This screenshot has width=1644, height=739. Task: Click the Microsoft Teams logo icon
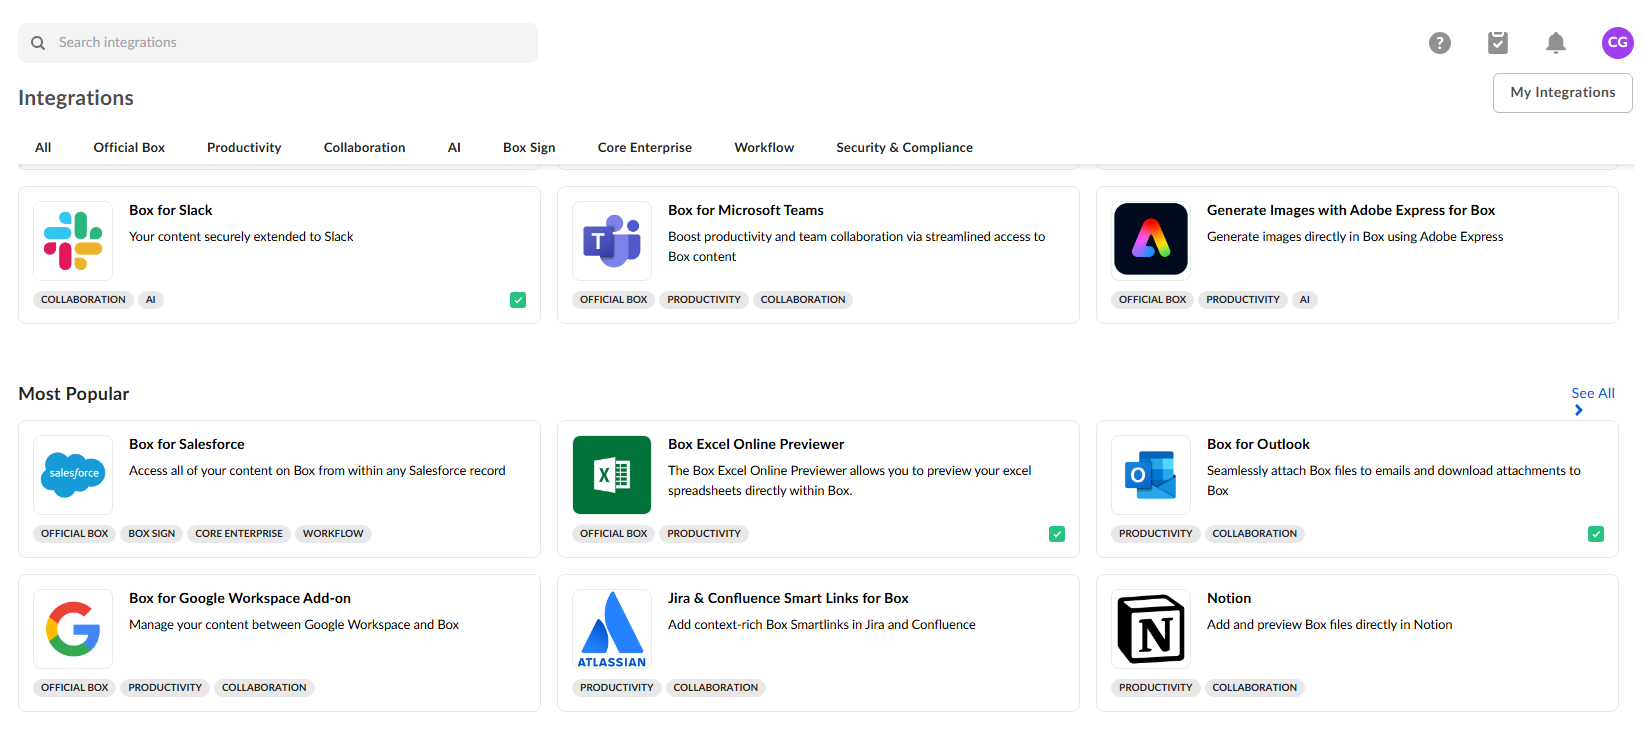[612, 241]
